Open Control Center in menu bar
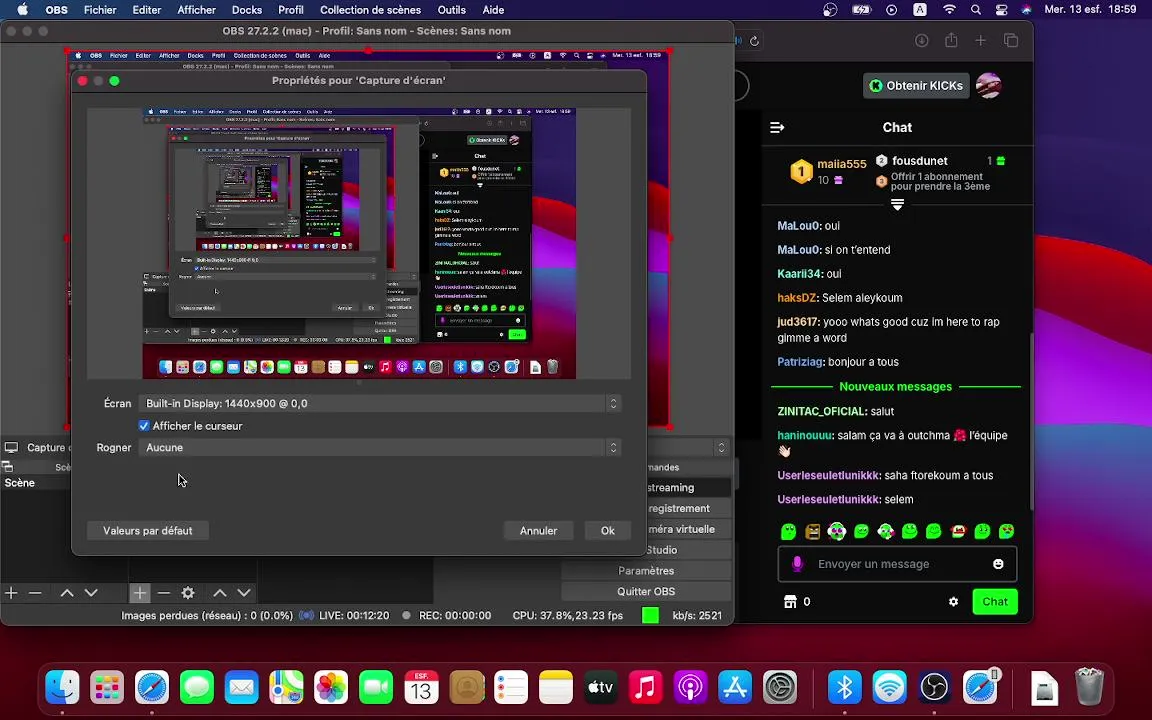The image size is (1152, 720). [1001, 10]
